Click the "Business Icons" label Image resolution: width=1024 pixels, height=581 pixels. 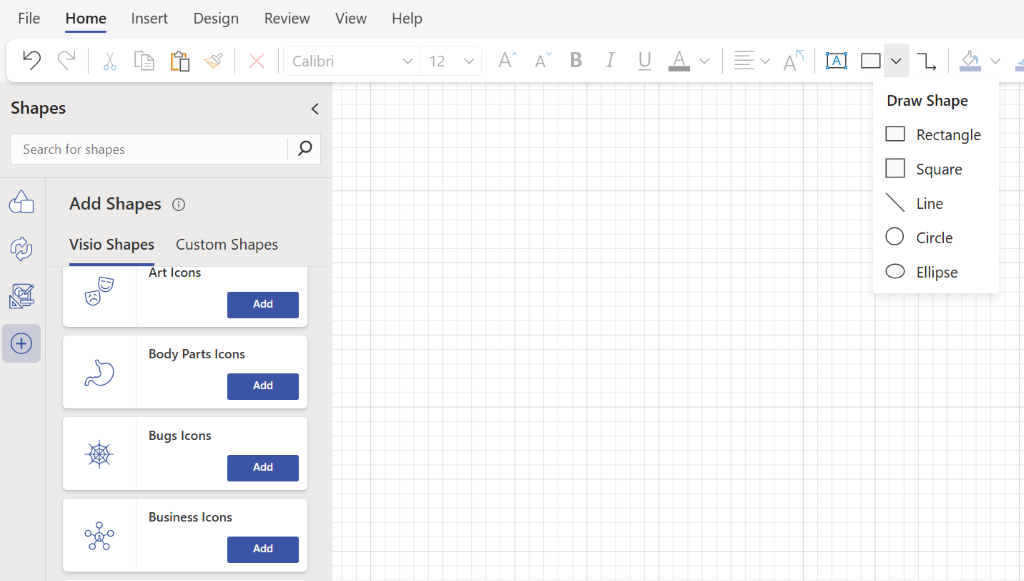[x=190, y=517]
